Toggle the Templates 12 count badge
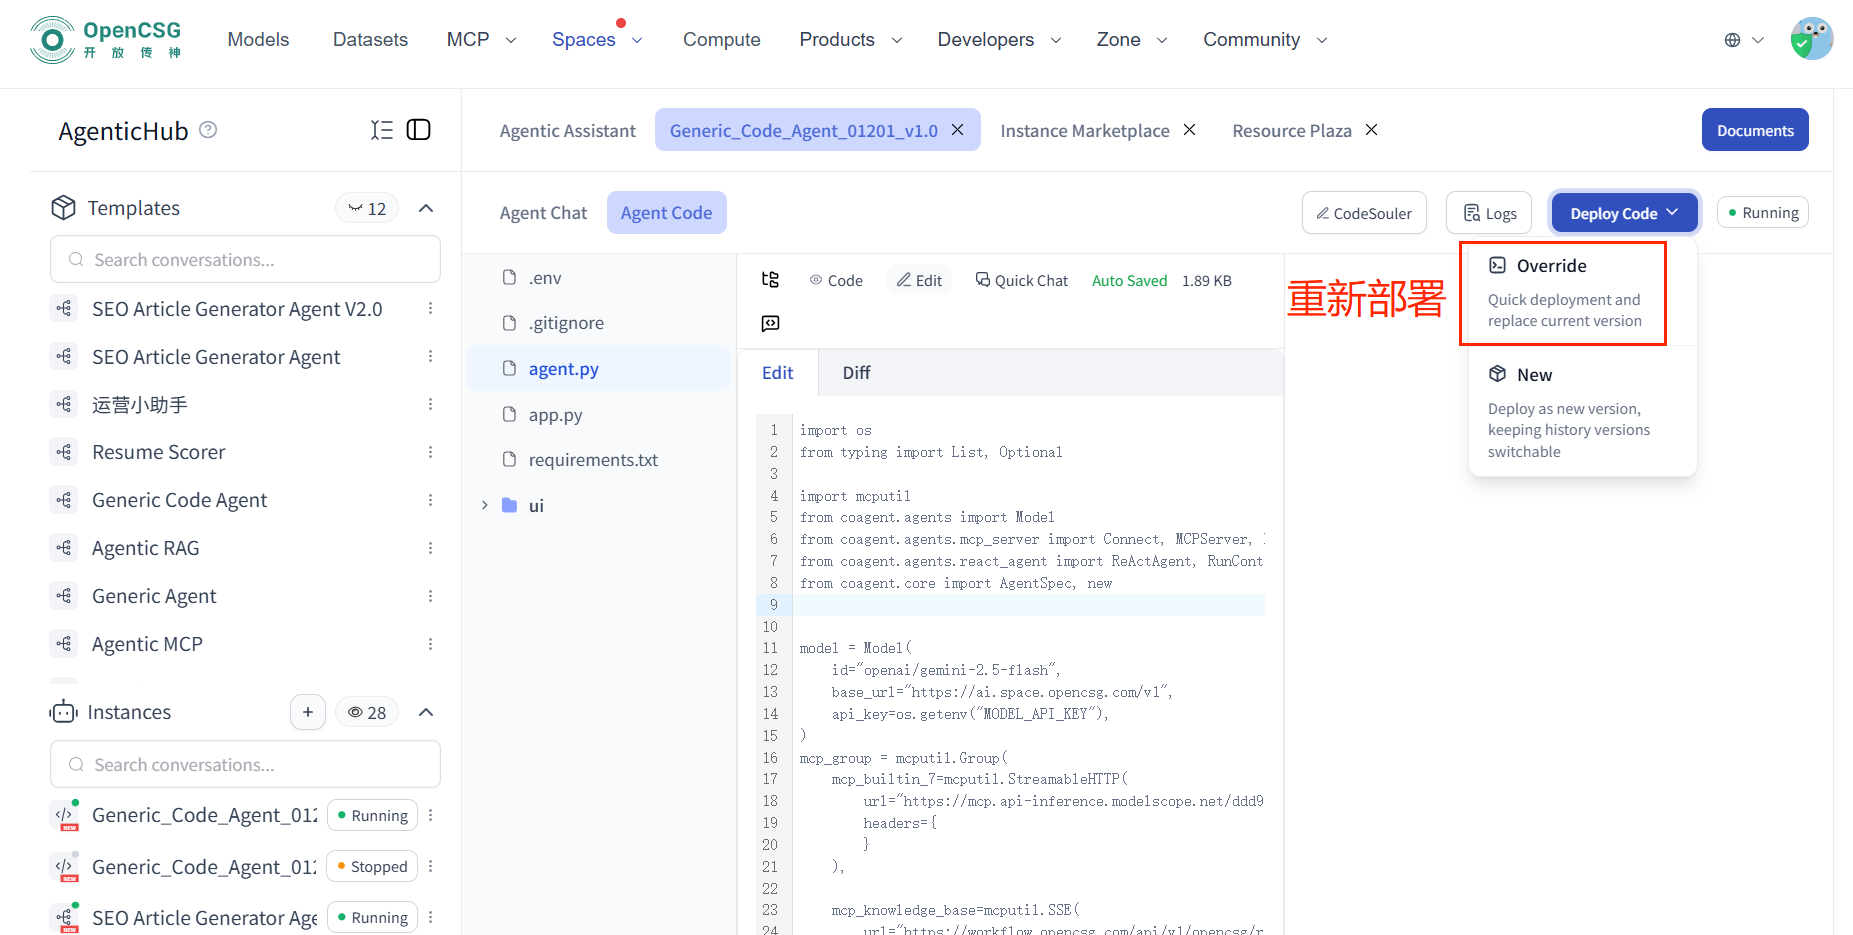Viewport: 1853px width, 935px height. [367, 208]
